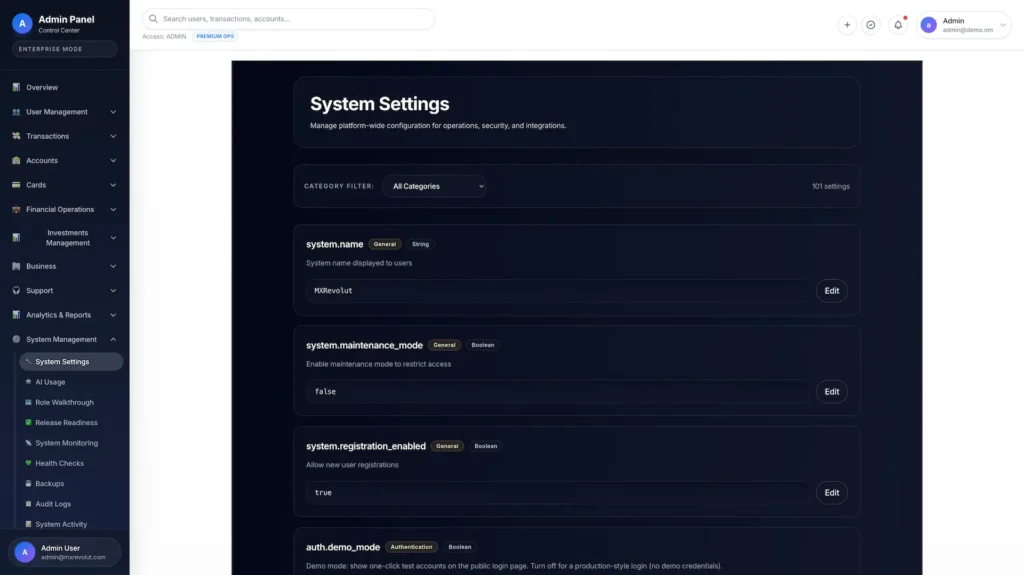Expand the Analytics & Reports chevron
Image resolution: width=1024 pixels, height=575 pixels.
click(113, 315)
